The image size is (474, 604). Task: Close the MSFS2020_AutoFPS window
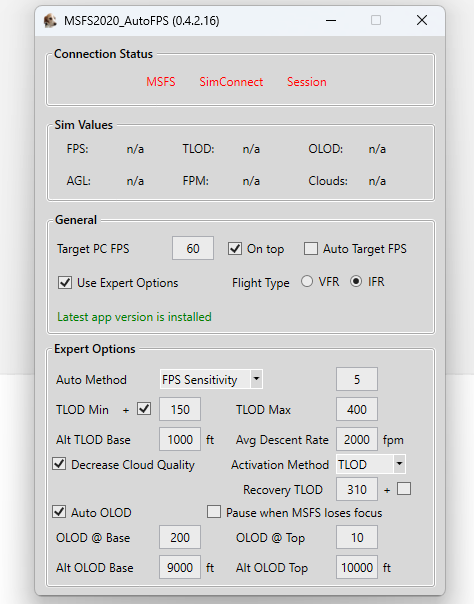click(x=422, y=20)
